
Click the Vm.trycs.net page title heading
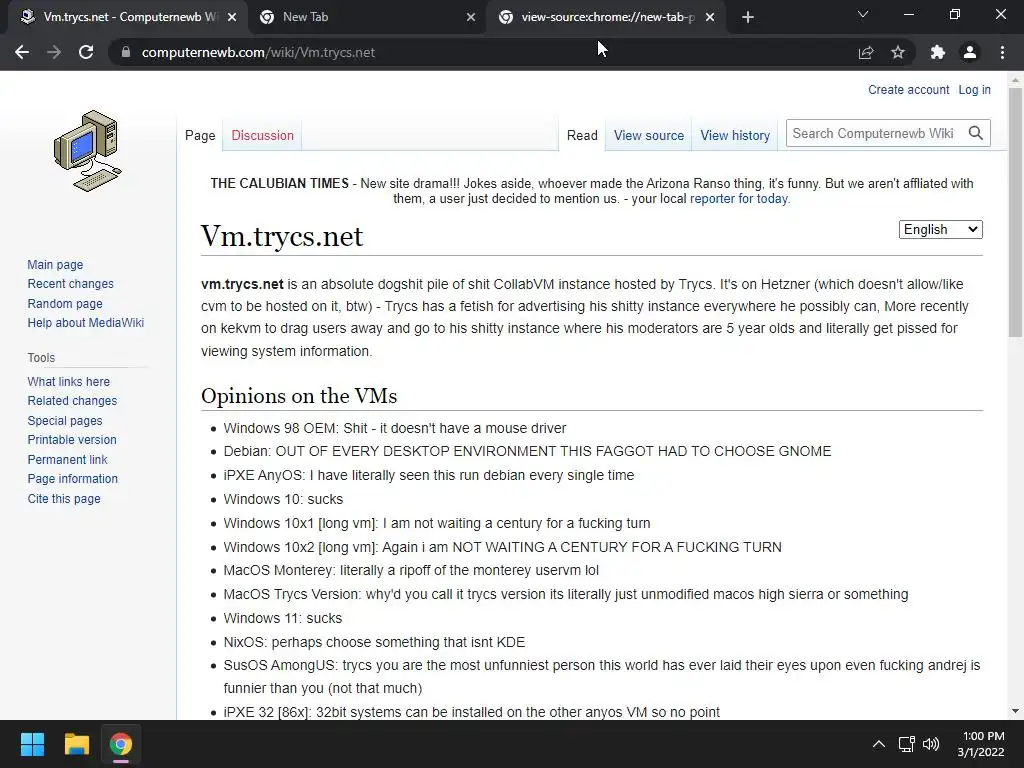pos(281,236)
